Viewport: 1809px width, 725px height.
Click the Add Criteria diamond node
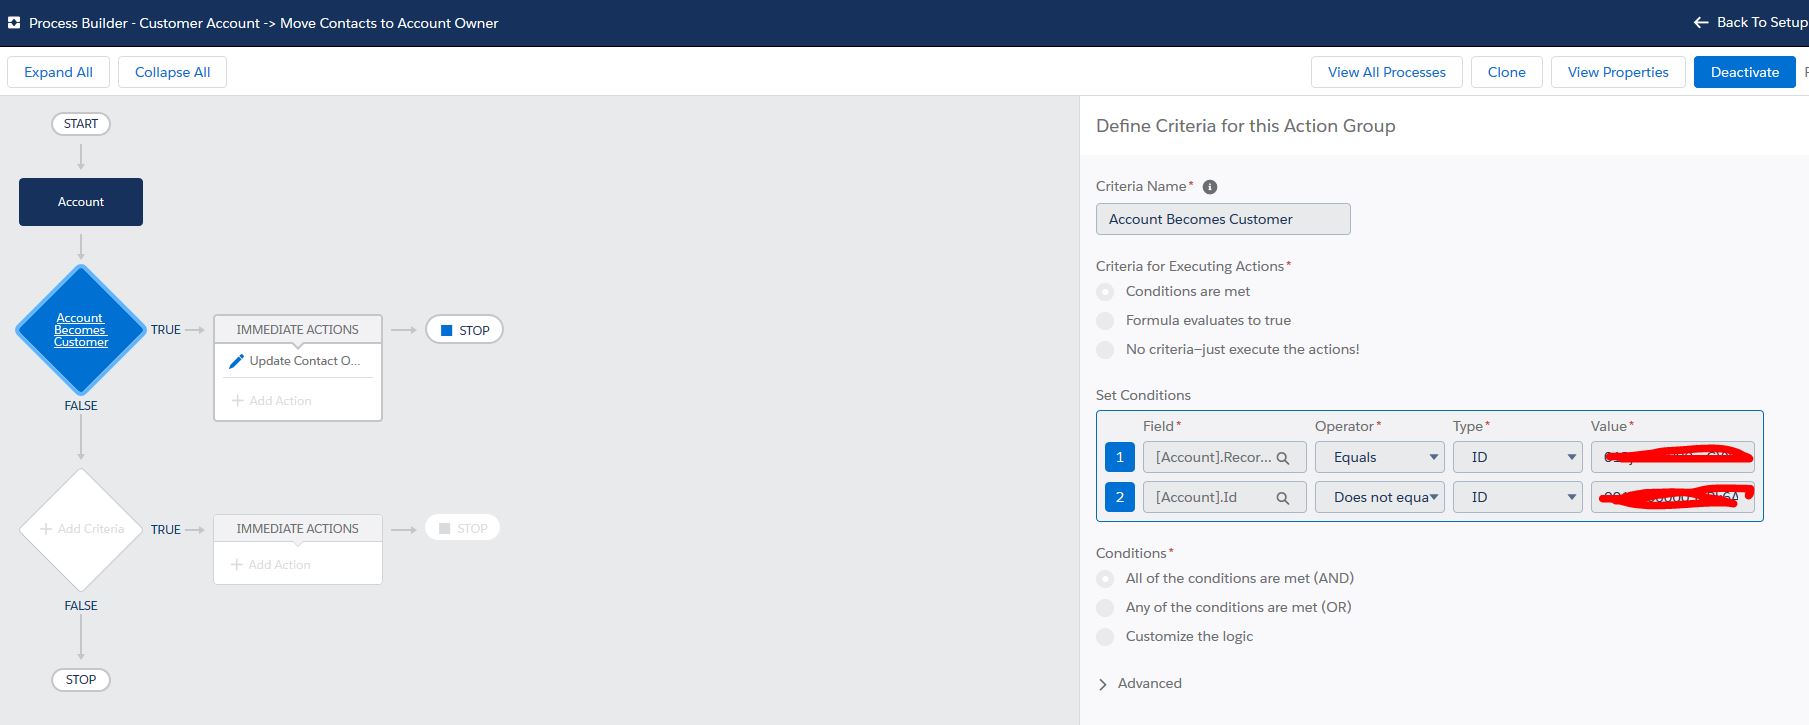coord(81,529)
